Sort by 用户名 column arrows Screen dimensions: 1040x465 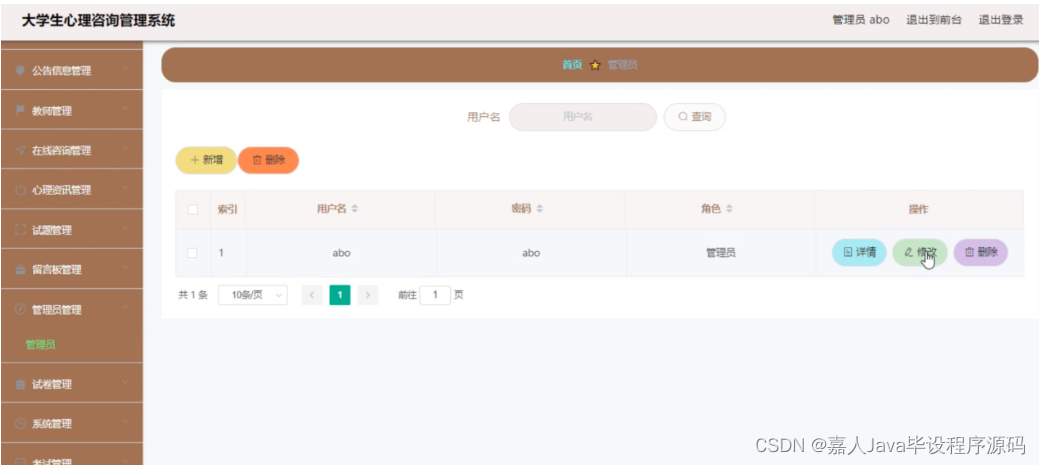pos(355,209)
